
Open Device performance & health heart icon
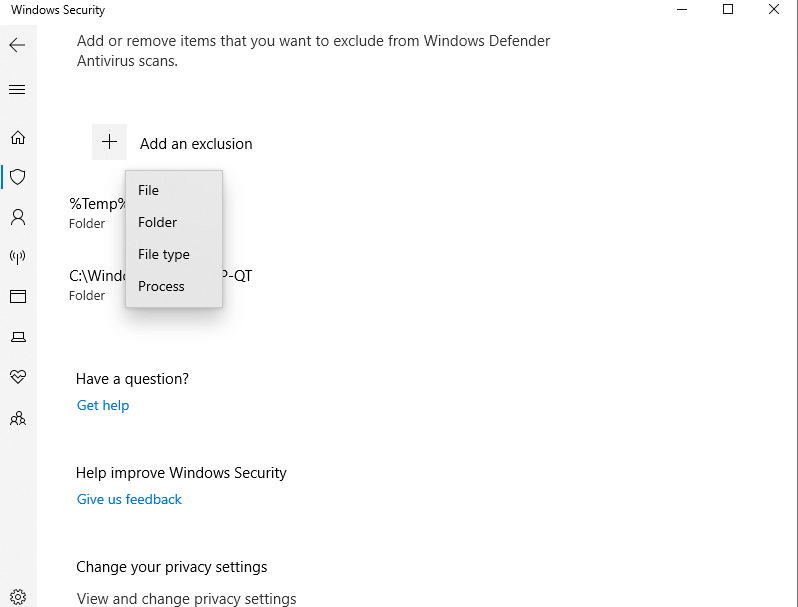point(17,377)
